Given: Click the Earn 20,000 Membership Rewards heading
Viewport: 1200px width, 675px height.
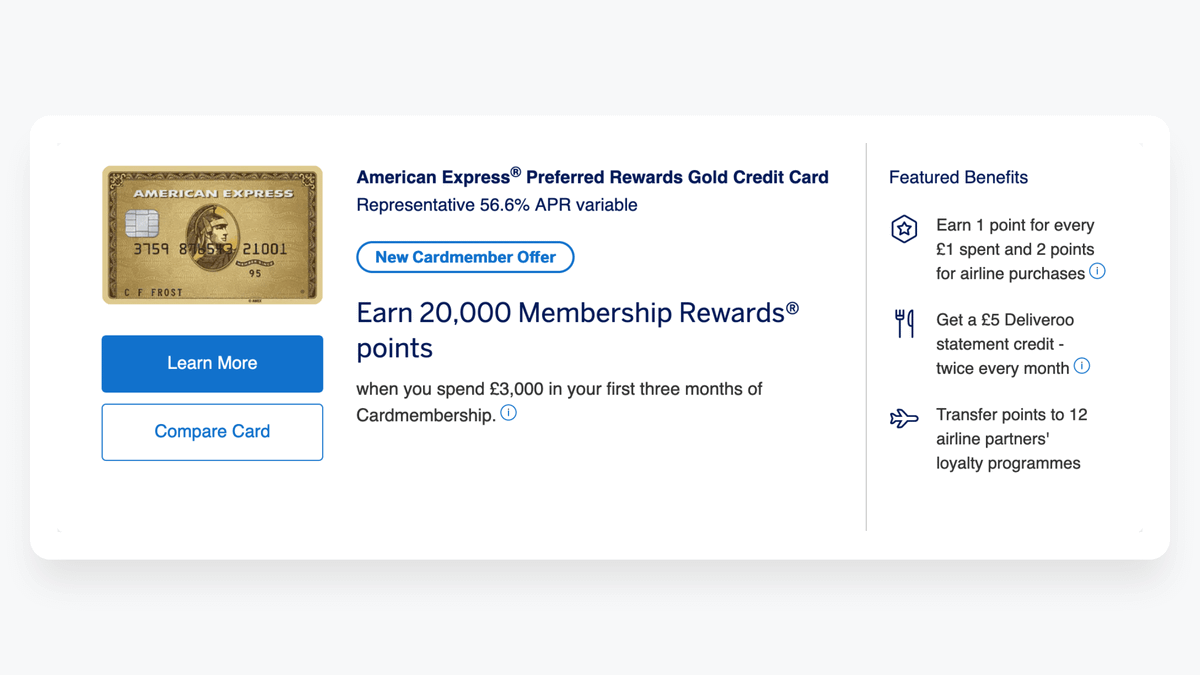Looking at the screenshot, I should pyautogui.click(x=577, y=330).
